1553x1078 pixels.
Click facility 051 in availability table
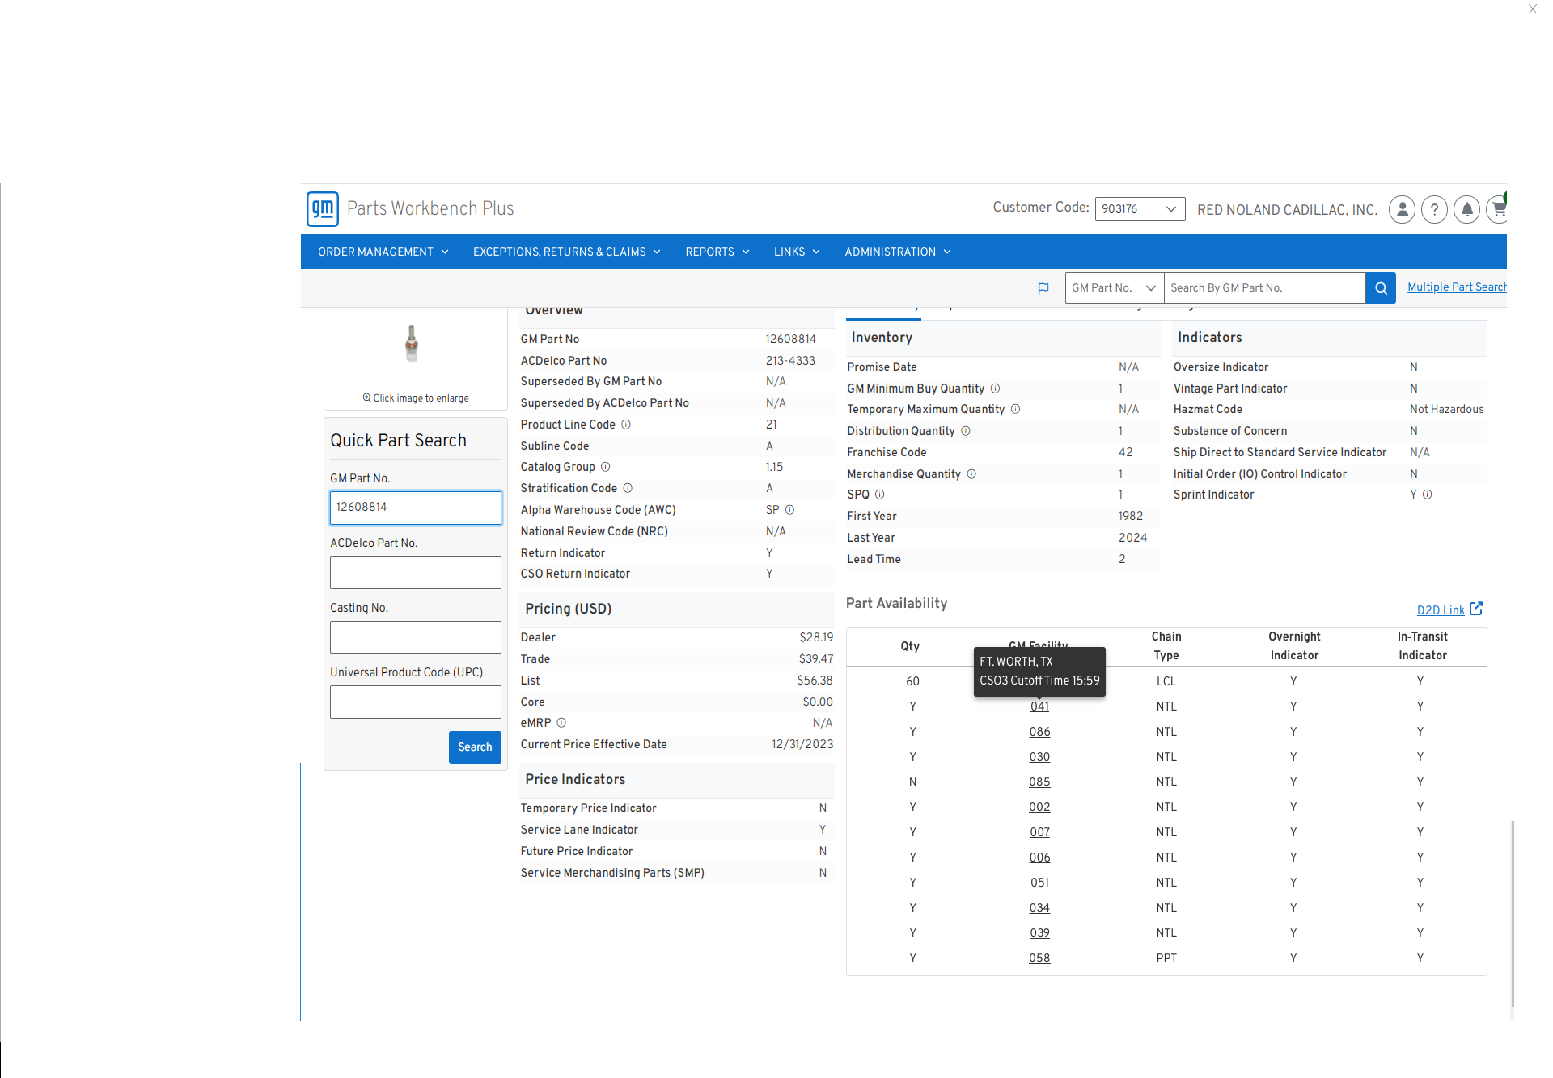pyautogui.click(x=1040, y=883)
